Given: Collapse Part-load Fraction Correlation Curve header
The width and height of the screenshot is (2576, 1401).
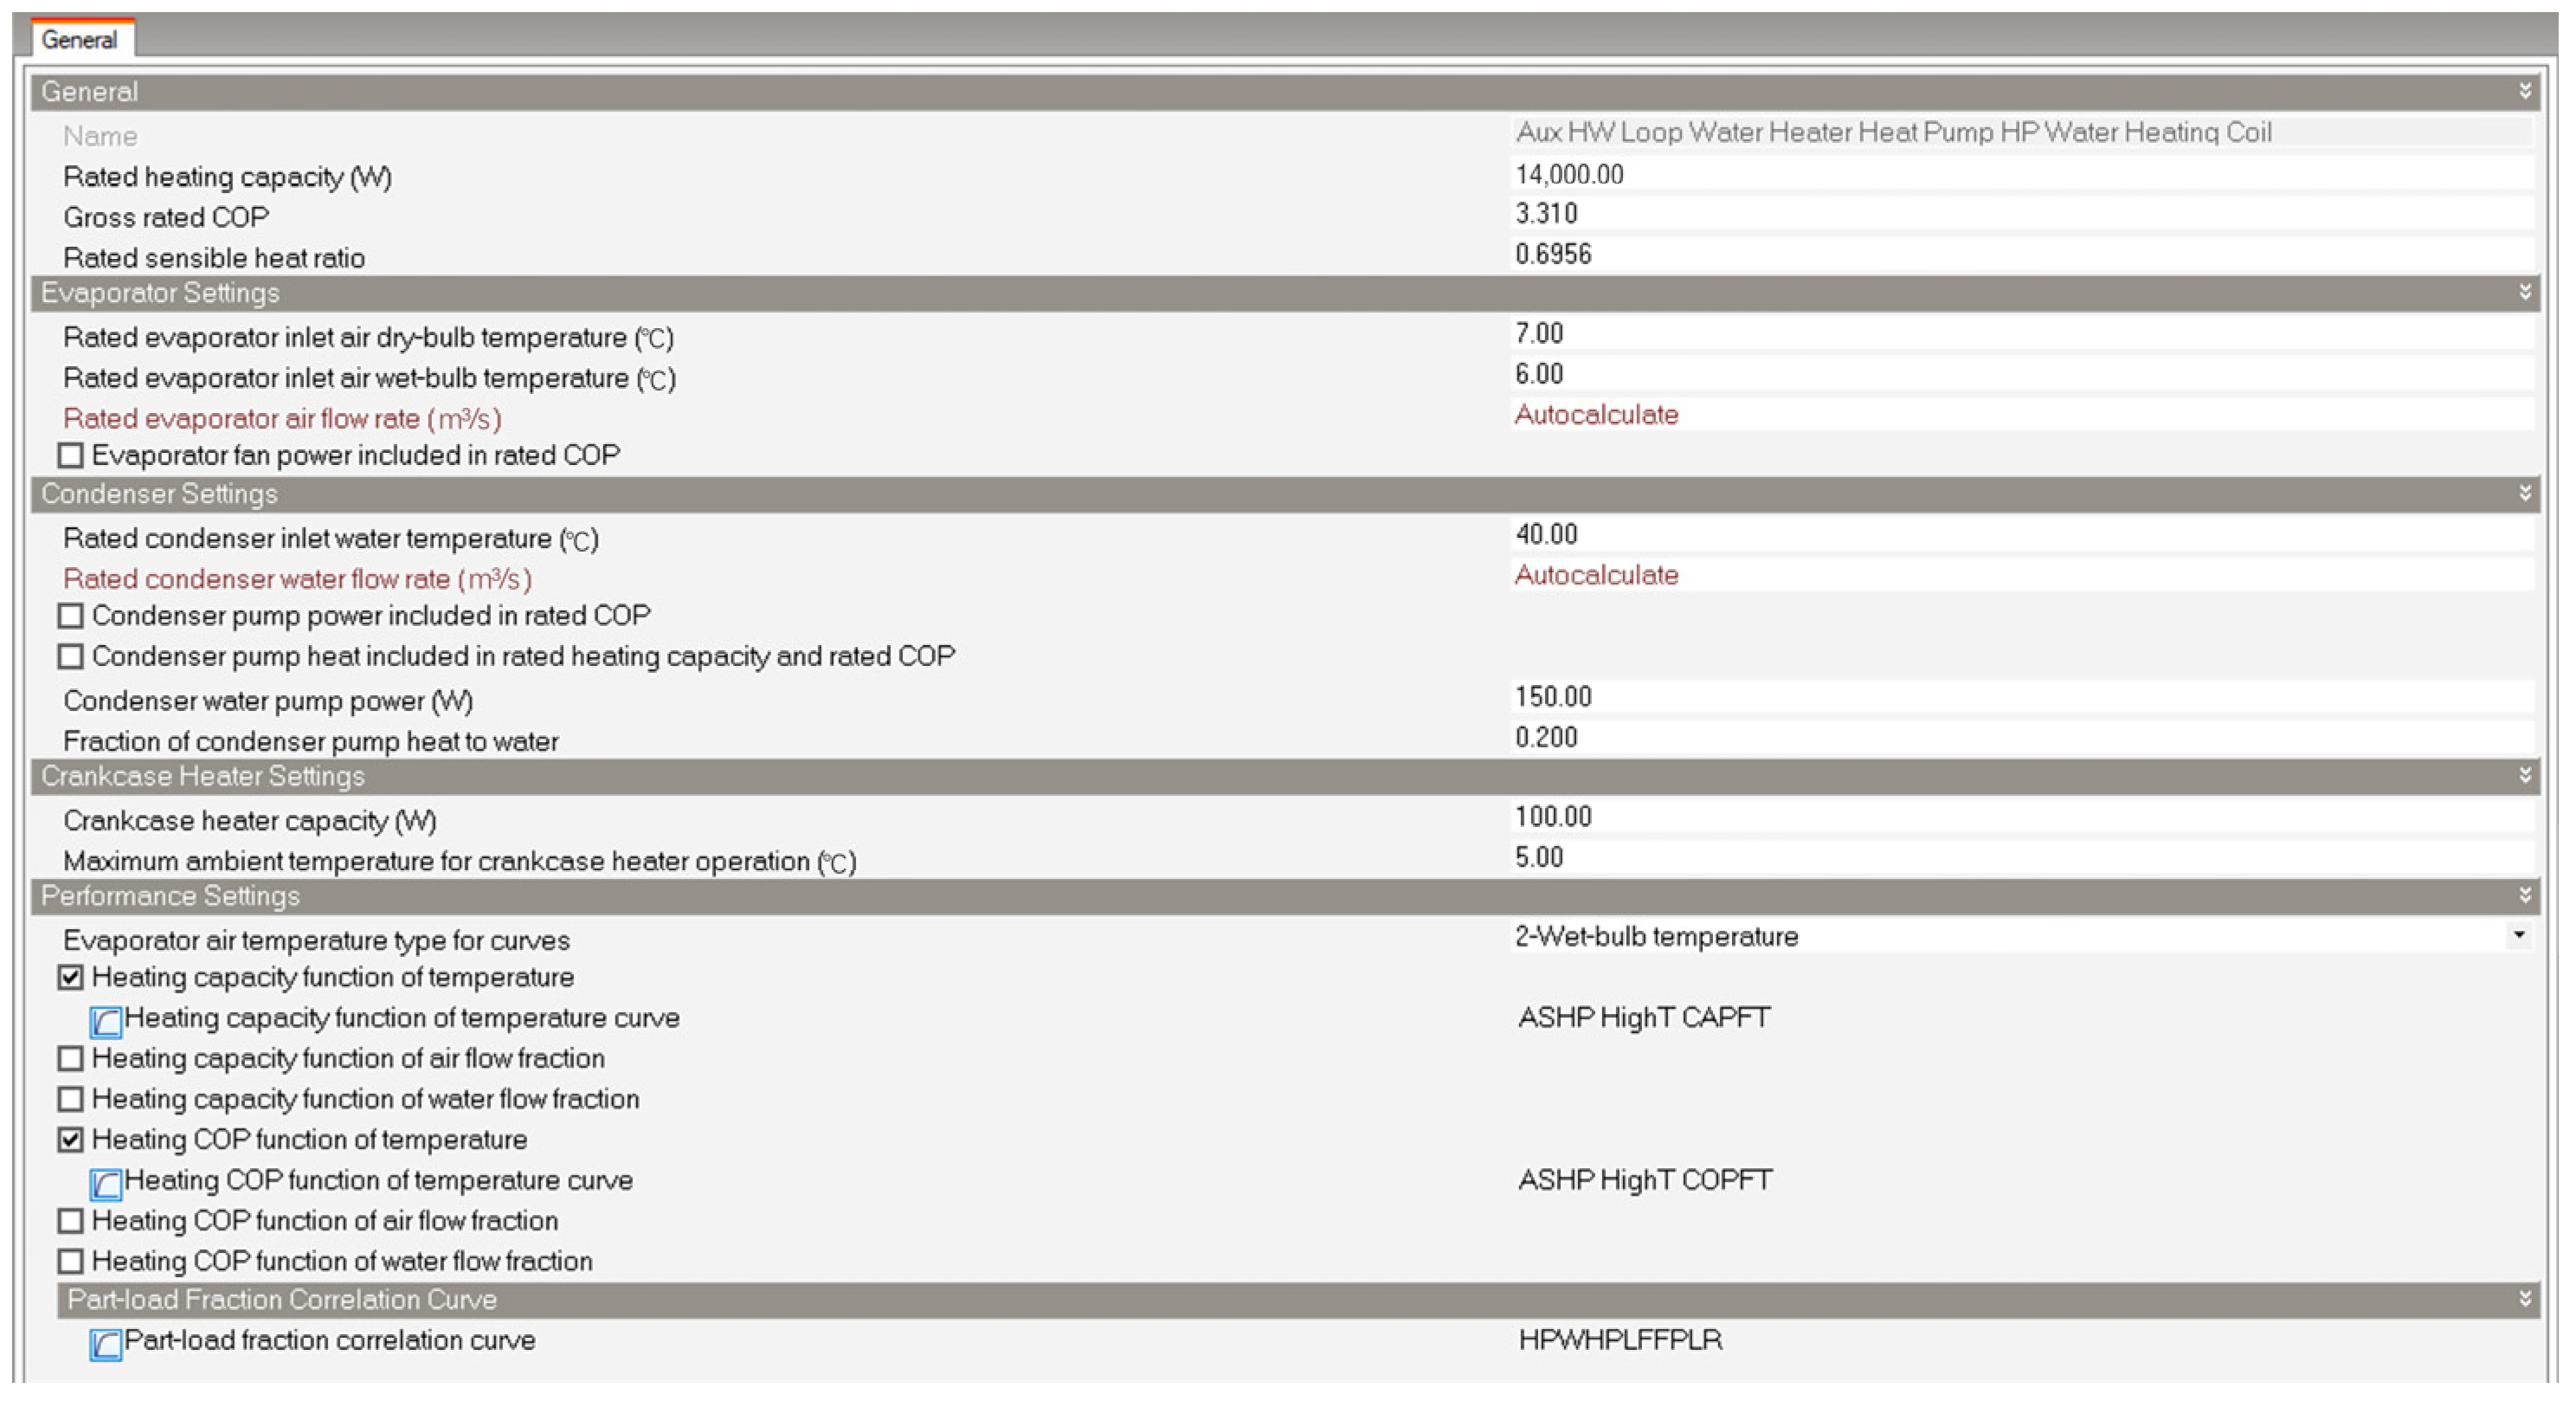Looking at the screenshot, I should [x=2524, y=1299].
